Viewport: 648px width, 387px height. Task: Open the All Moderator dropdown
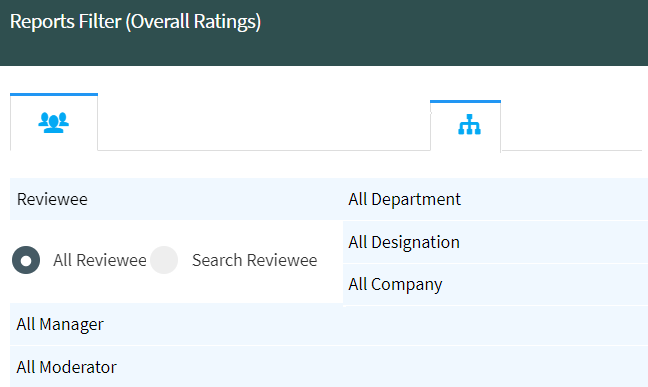[x=329, y=367]
